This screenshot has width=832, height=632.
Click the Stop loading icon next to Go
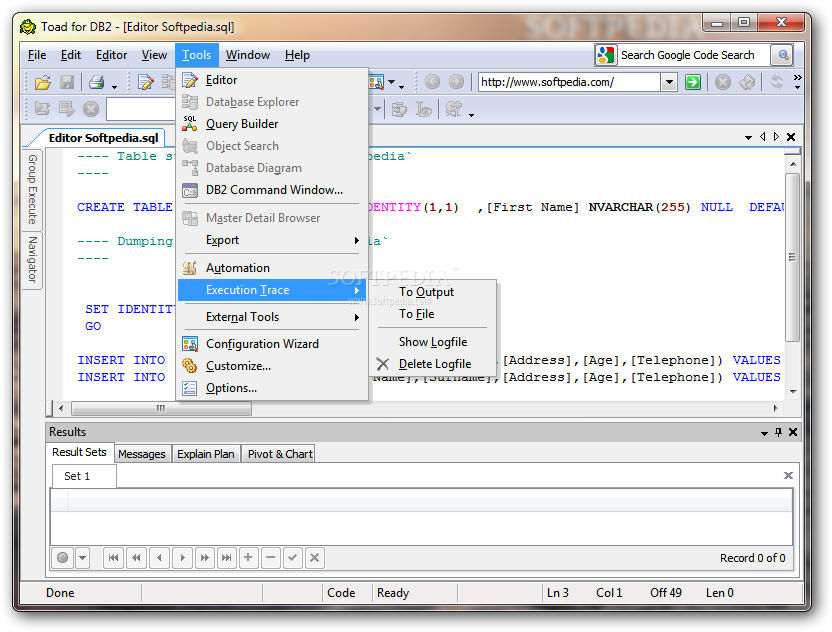pyautogui.click(x=723, y=82)
